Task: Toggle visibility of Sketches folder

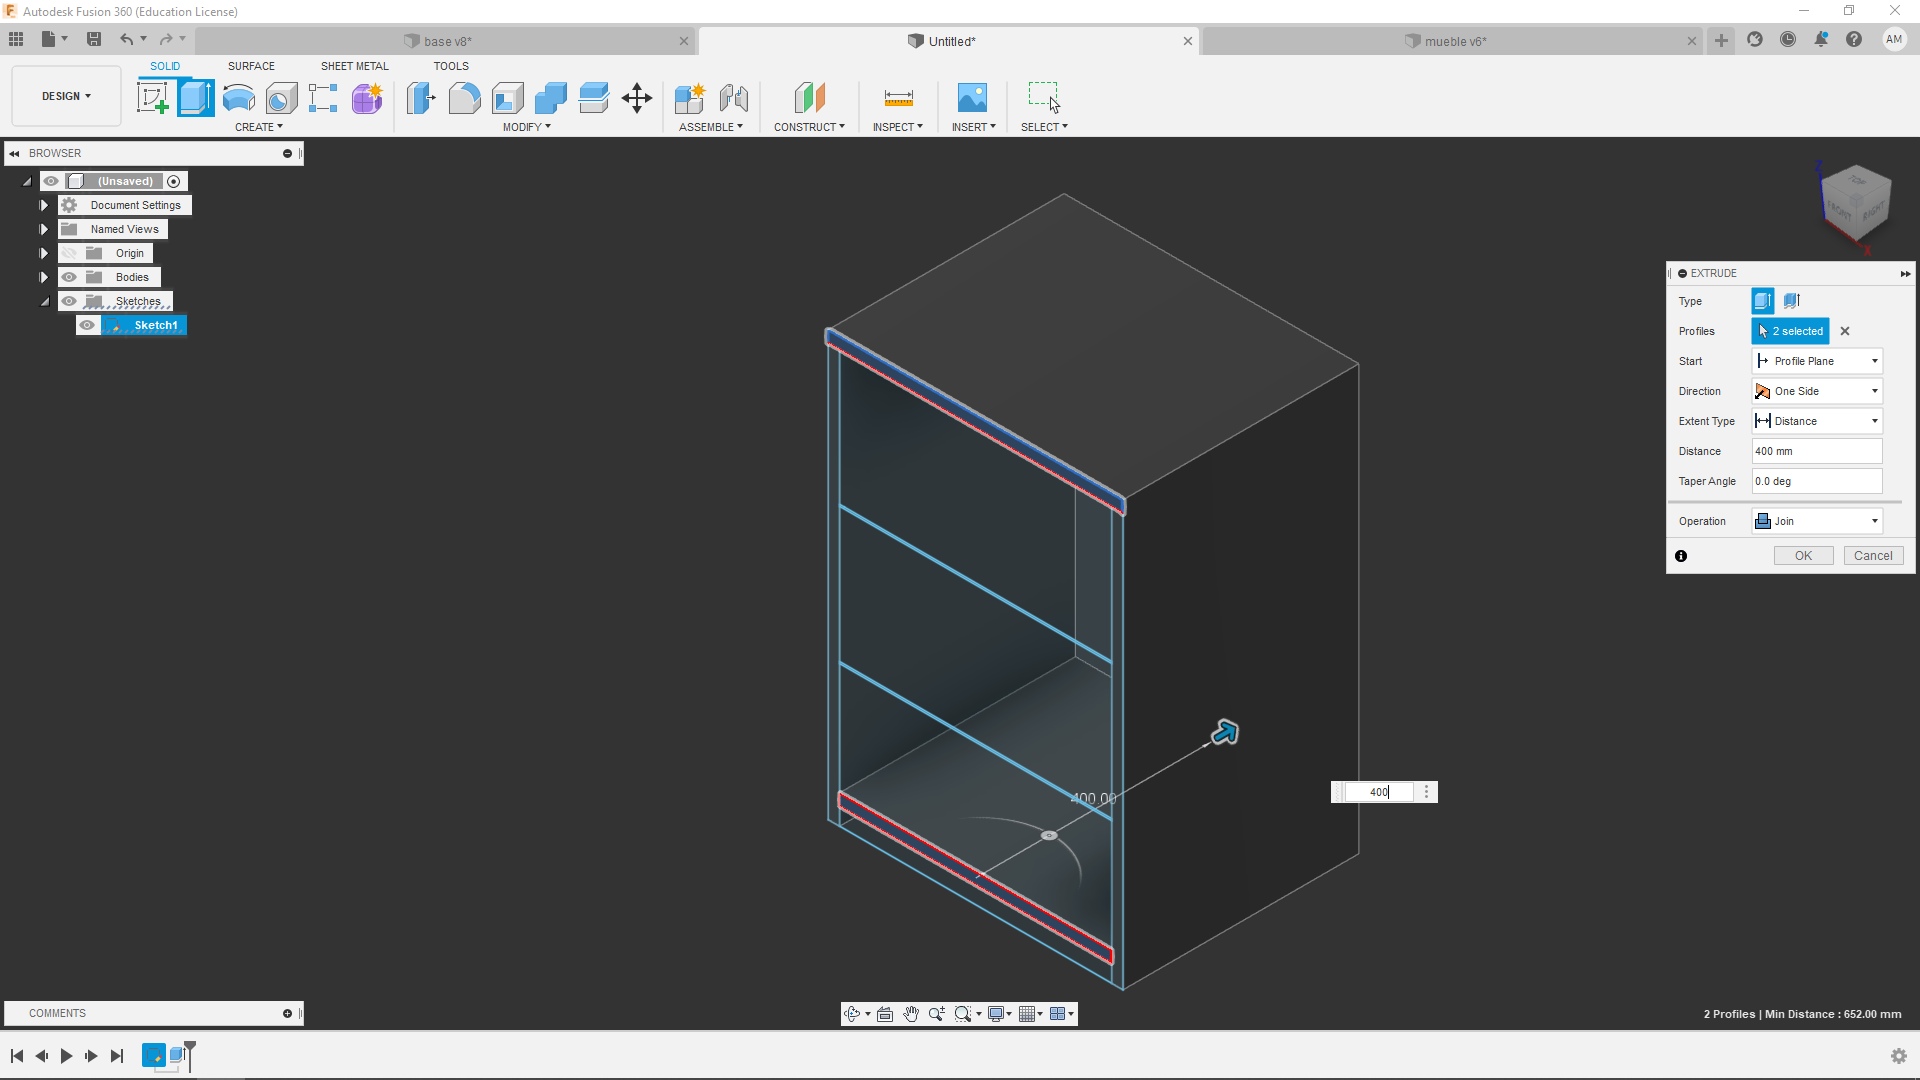Action: (x=67, y=301)
